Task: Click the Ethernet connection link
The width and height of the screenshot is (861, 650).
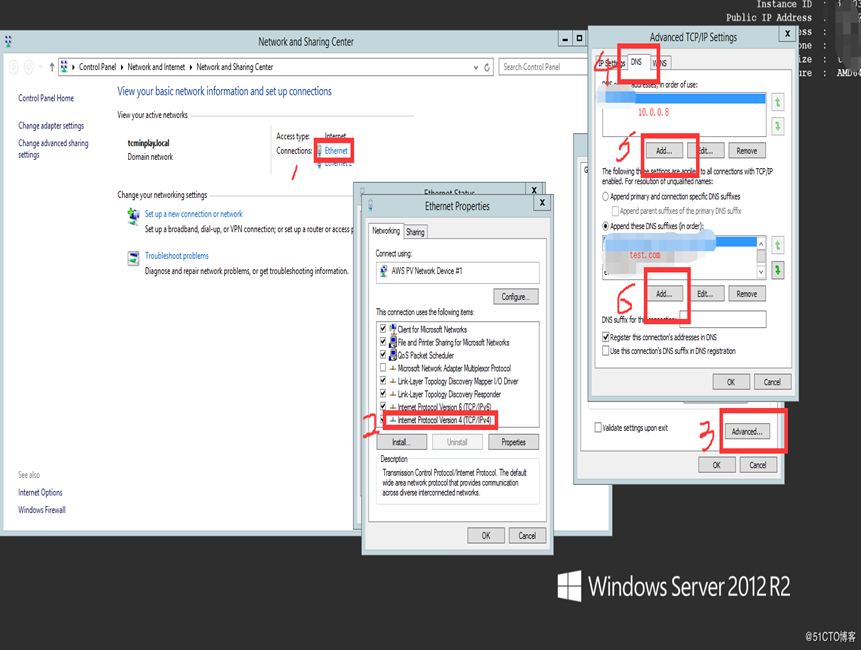Action: pos(336,150)
